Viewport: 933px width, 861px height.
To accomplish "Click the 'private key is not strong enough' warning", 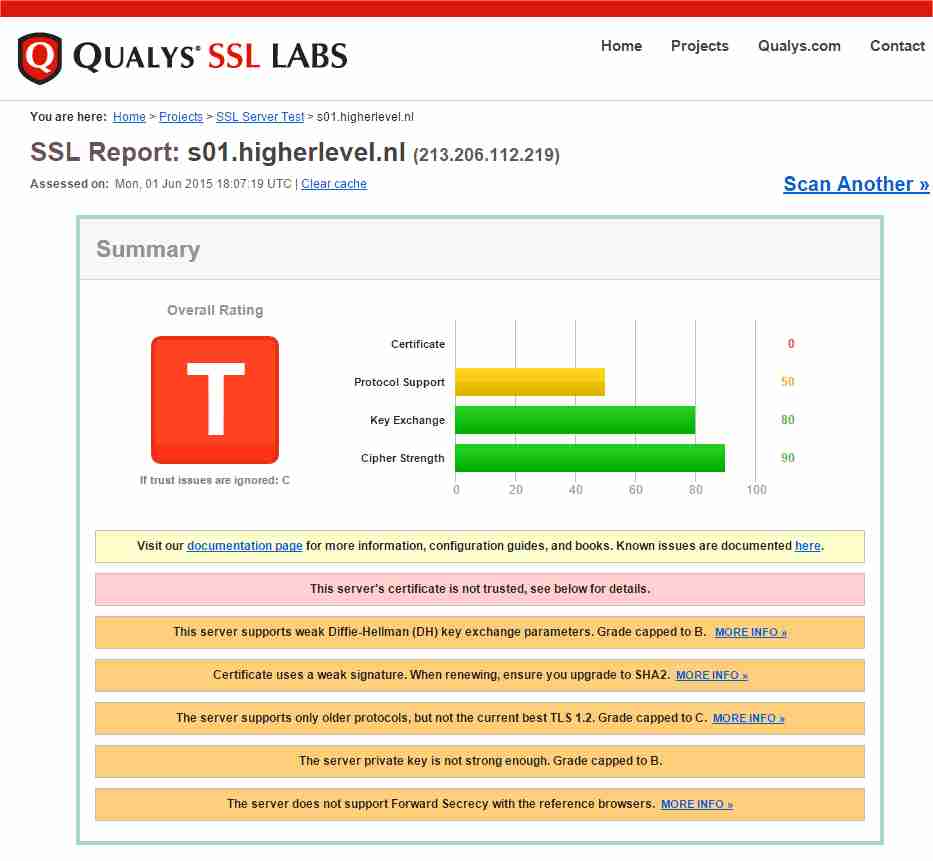I will (x=480, y=760).
